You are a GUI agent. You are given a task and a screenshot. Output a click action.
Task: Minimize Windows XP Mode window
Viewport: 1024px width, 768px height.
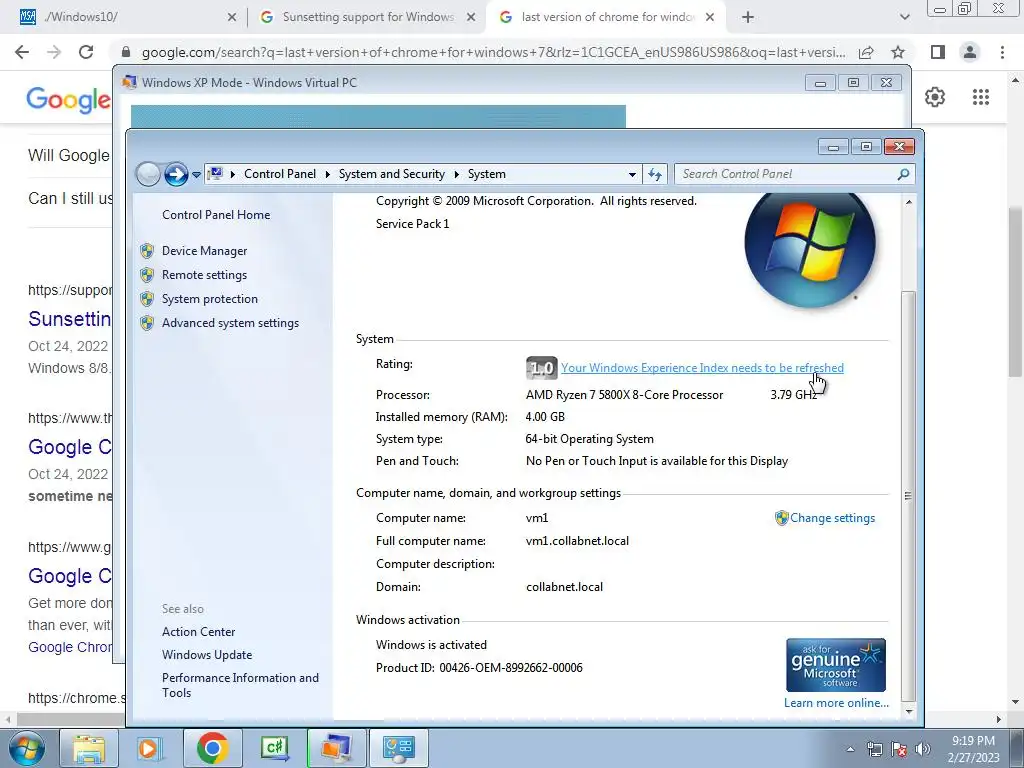[x=820, y=83]
